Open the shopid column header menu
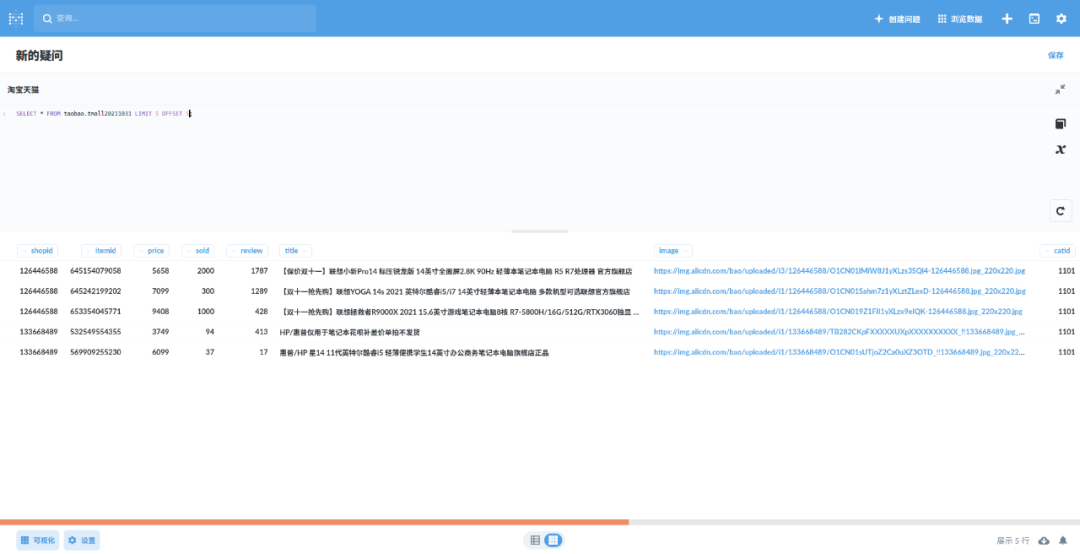1080x554 pixels. (38, 251)
